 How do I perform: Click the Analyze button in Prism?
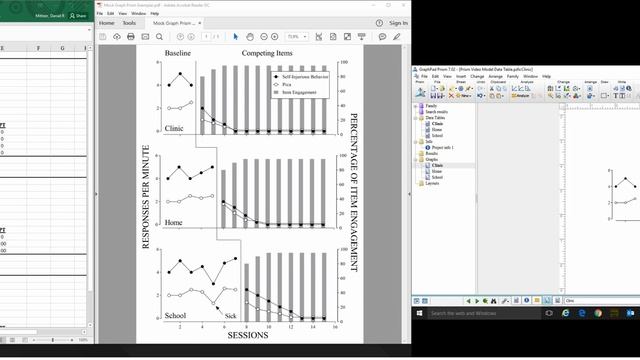point(520,96)
